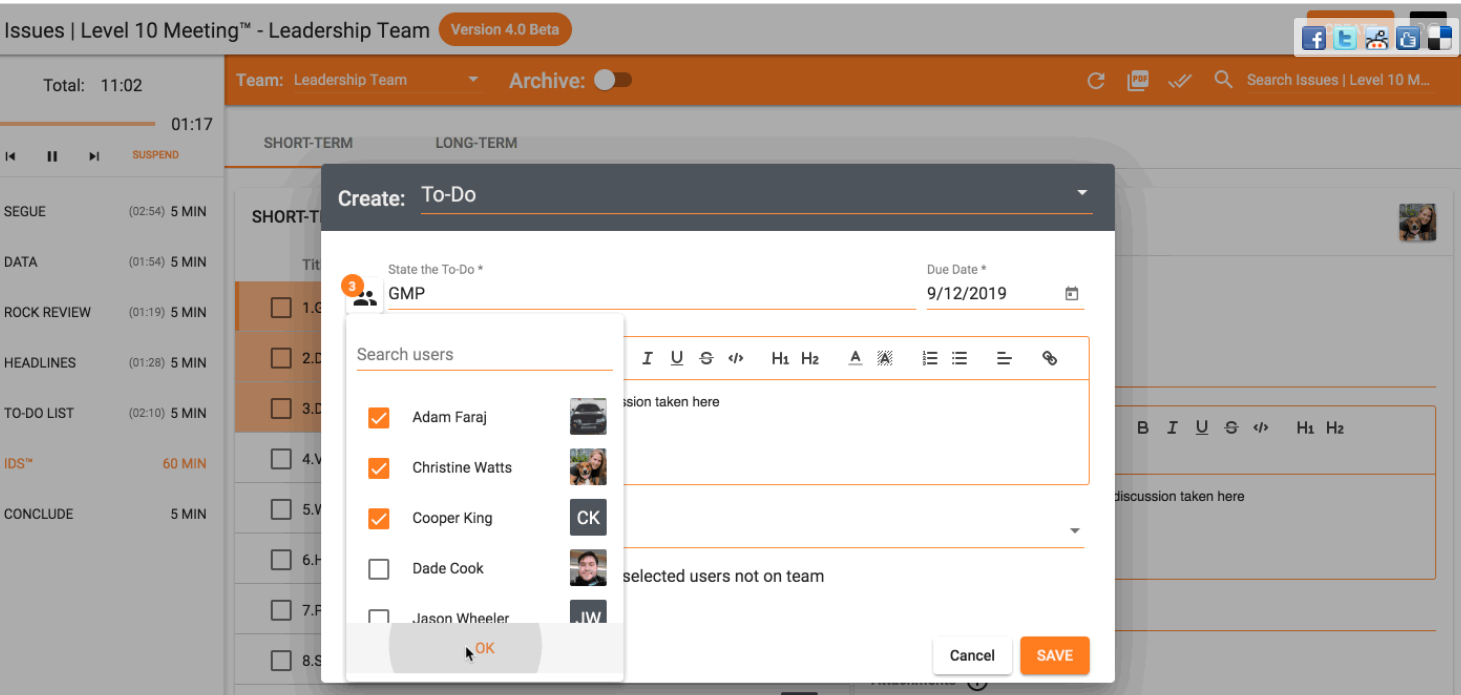Uncheck Cooper King in the user list
1461x695 pixels.
[378, 518]
